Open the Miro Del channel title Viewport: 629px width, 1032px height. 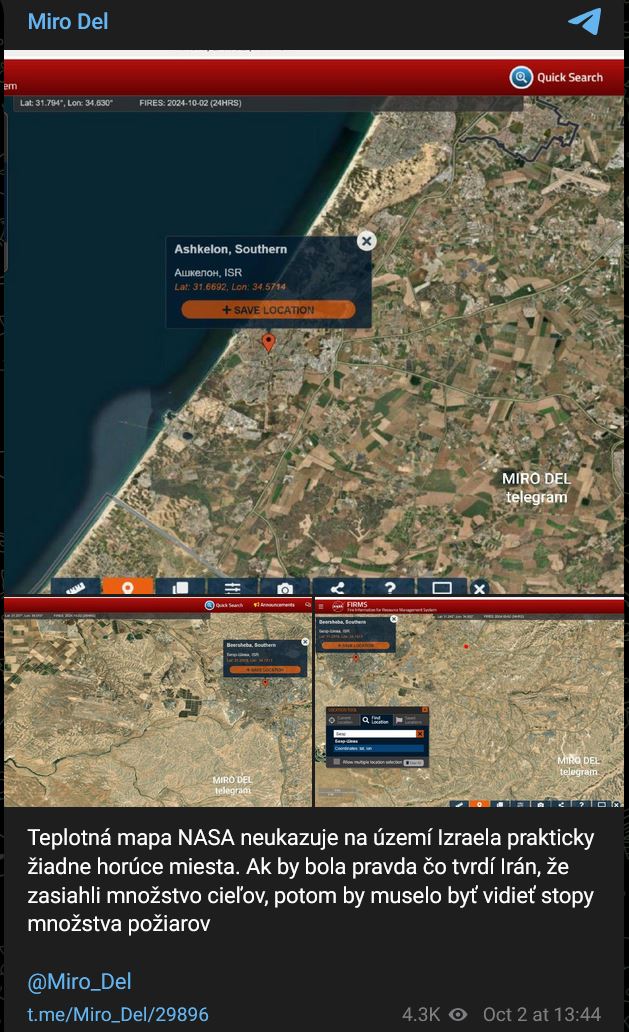click(68, 22)
